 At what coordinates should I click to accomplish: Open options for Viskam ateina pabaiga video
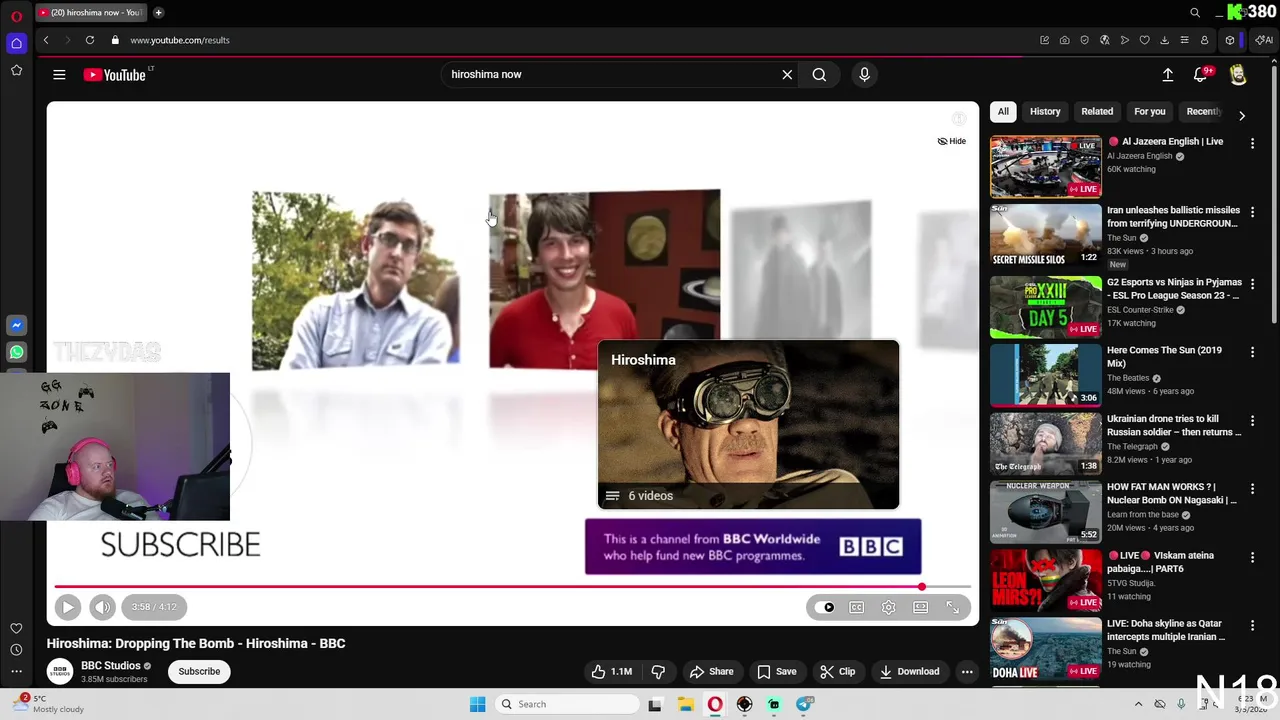pos(1252,557)
